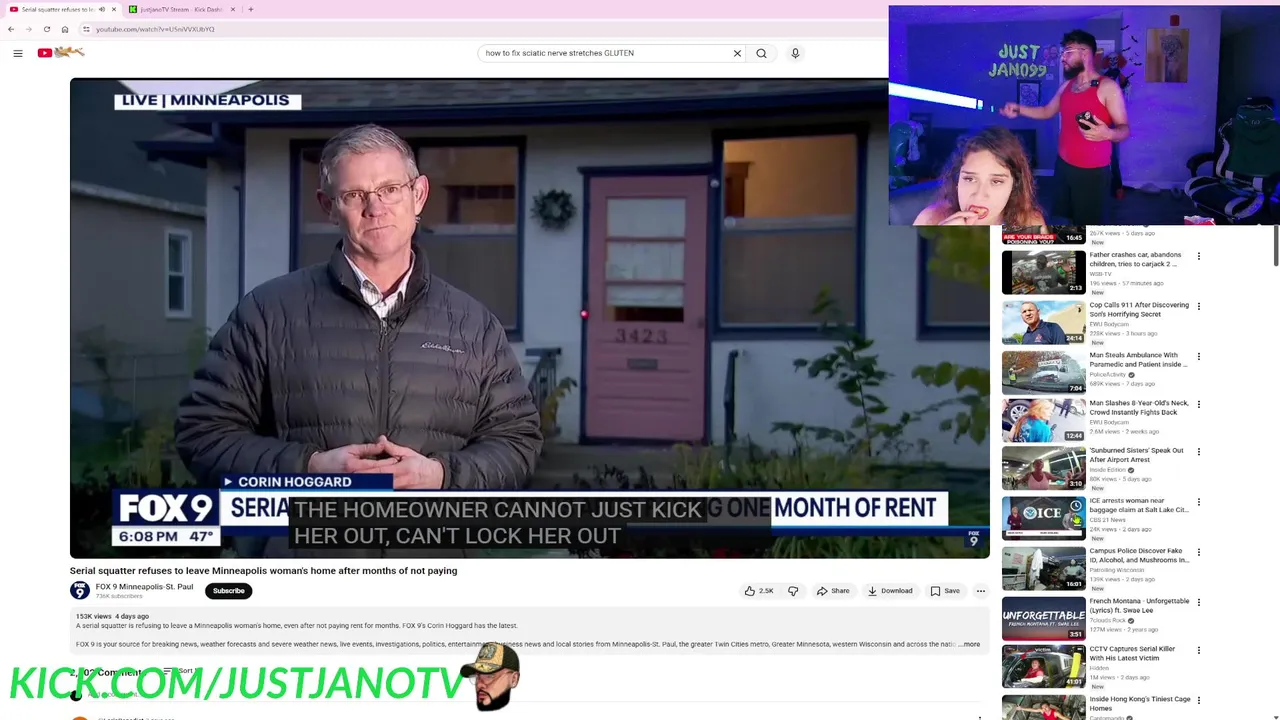Go back with the browser back arrow
Screen dimensions: 1280x720
(11, 29)
